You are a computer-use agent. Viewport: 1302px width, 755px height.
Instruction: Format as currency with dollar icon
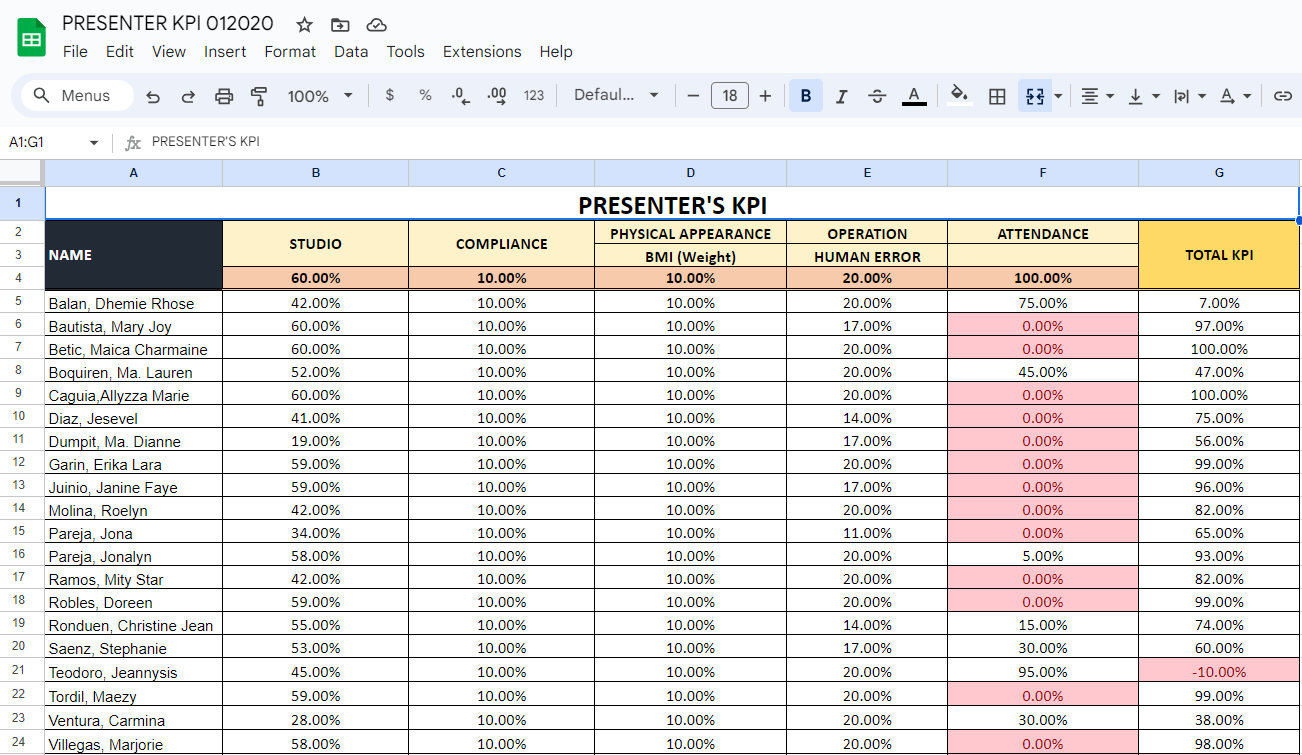(389, 96)
